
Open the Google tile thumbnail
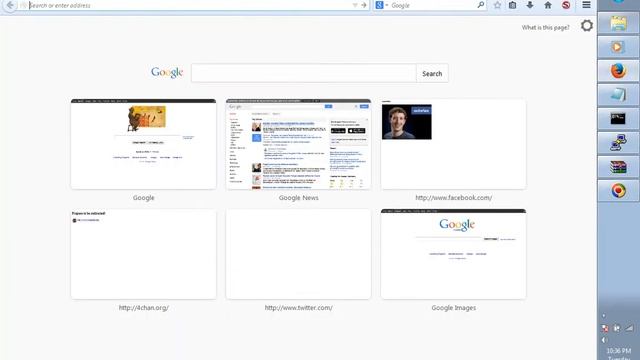[144, 144]
